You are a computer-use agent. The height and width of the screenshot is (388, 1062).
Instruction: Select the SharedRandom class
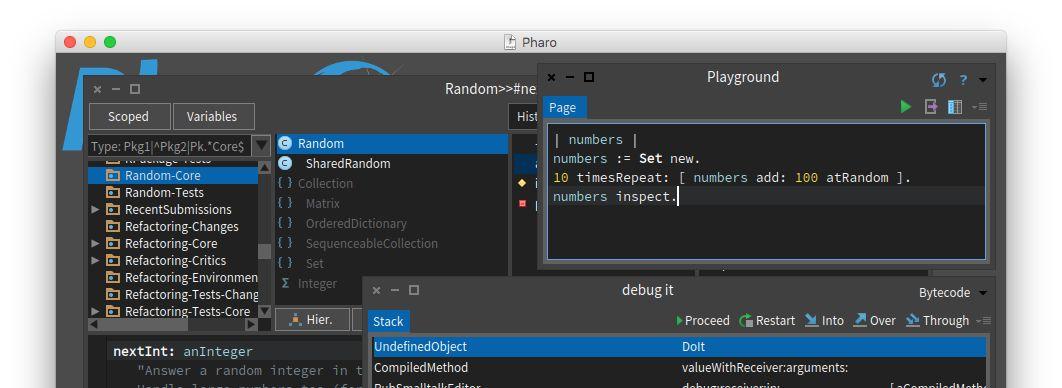pos(392,163)
